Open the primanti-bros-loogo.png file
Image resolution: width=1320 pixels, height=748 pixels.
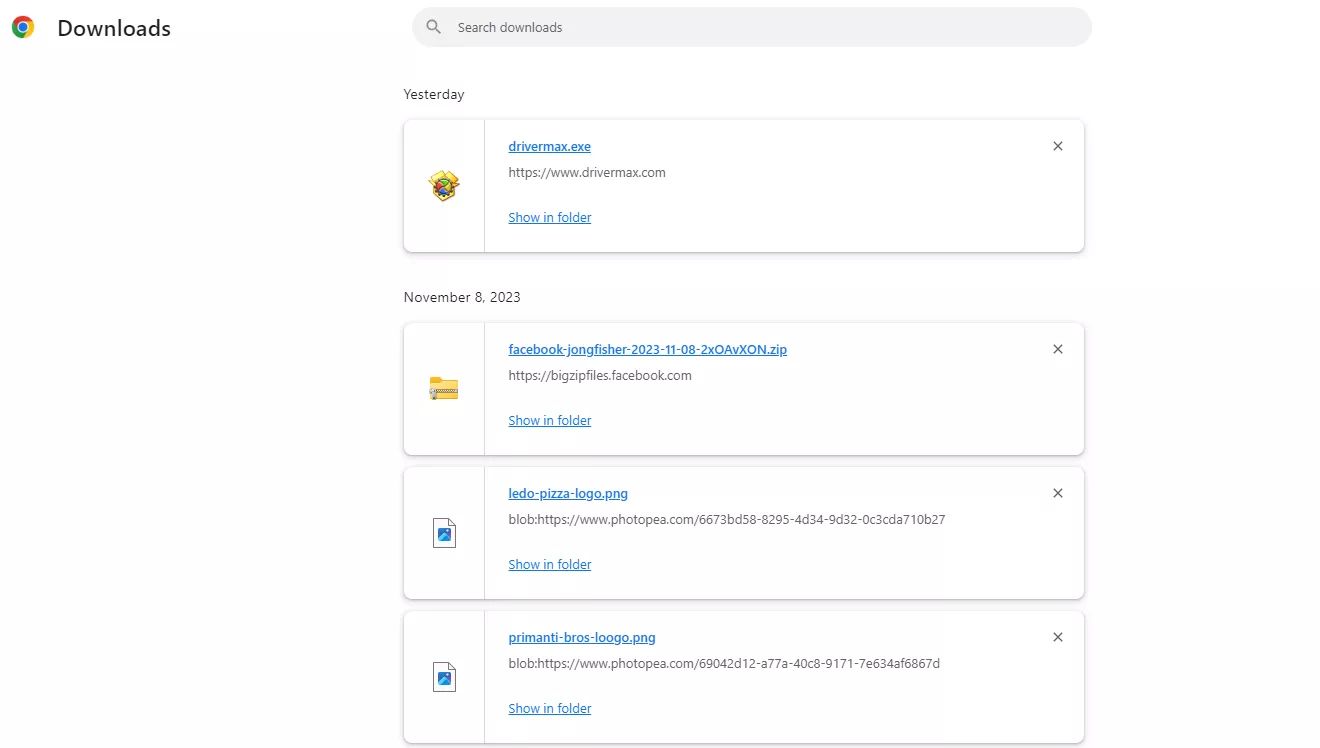click(x=582, y=637)
